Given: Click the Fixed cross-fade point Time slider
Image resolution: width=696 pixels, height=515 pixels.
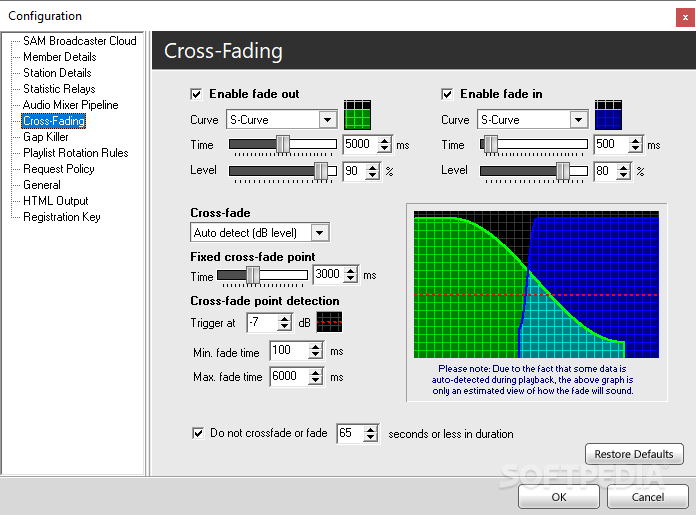Looking at the screenshot, I should coord(262,275).
